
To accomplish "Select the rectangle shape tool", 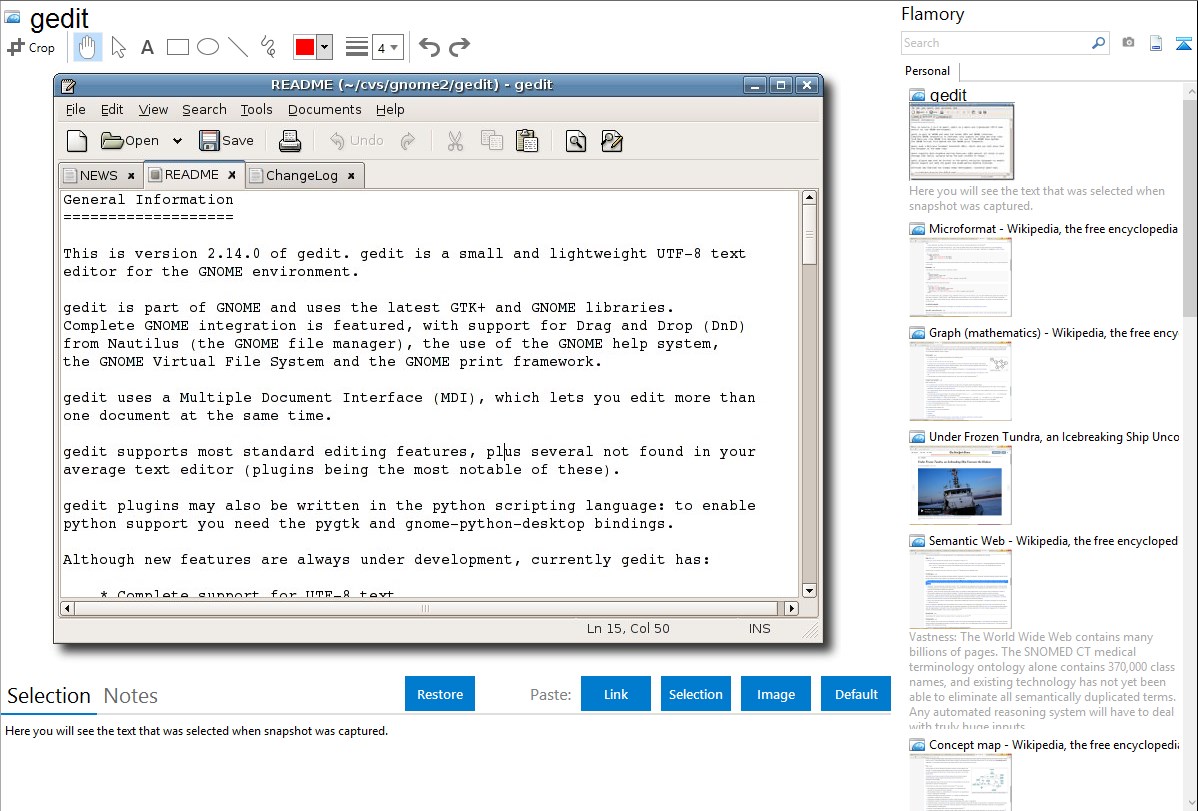I will tap(177, 47).
